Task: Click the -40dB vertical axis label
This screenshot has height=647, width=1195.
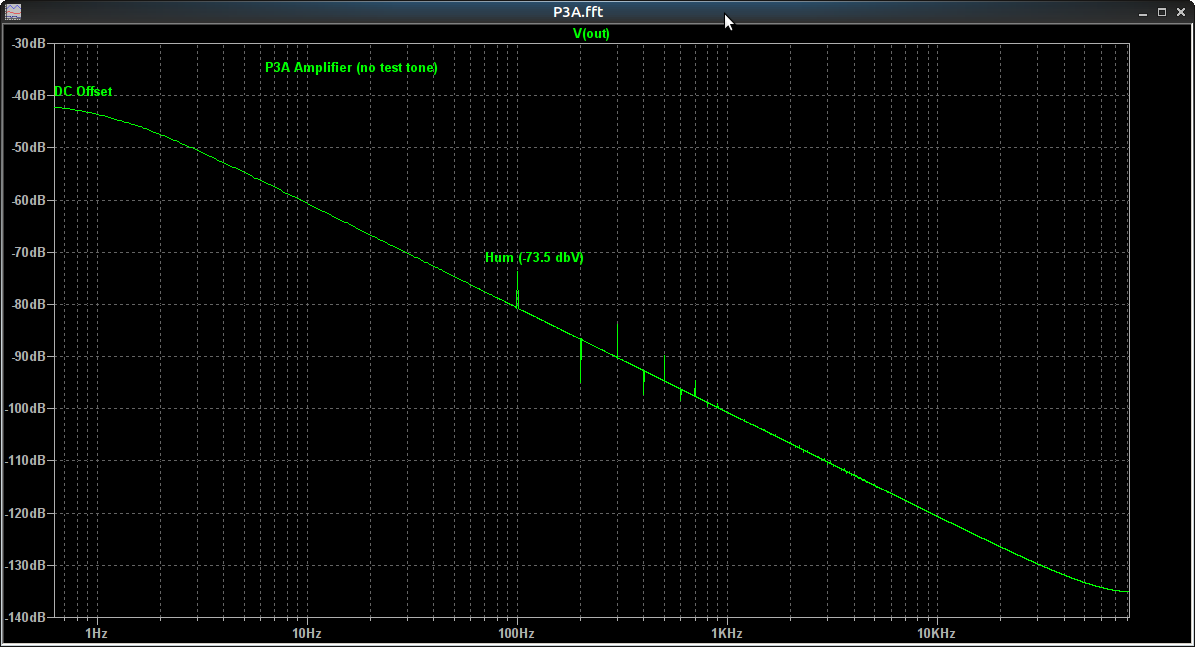Action: click(x=28, y=95)
